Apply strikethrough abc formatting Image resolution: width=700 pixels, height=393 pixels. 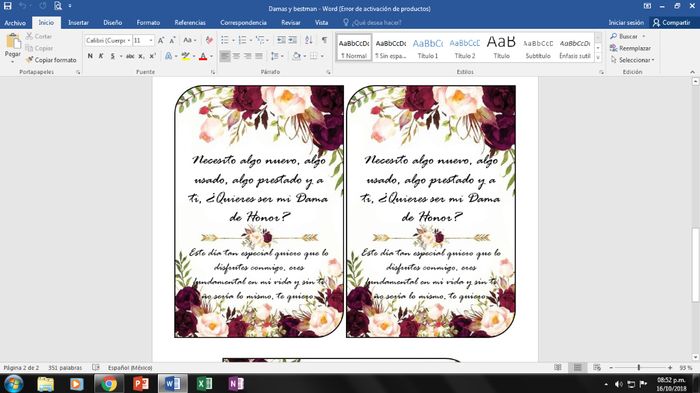[129, 56]
